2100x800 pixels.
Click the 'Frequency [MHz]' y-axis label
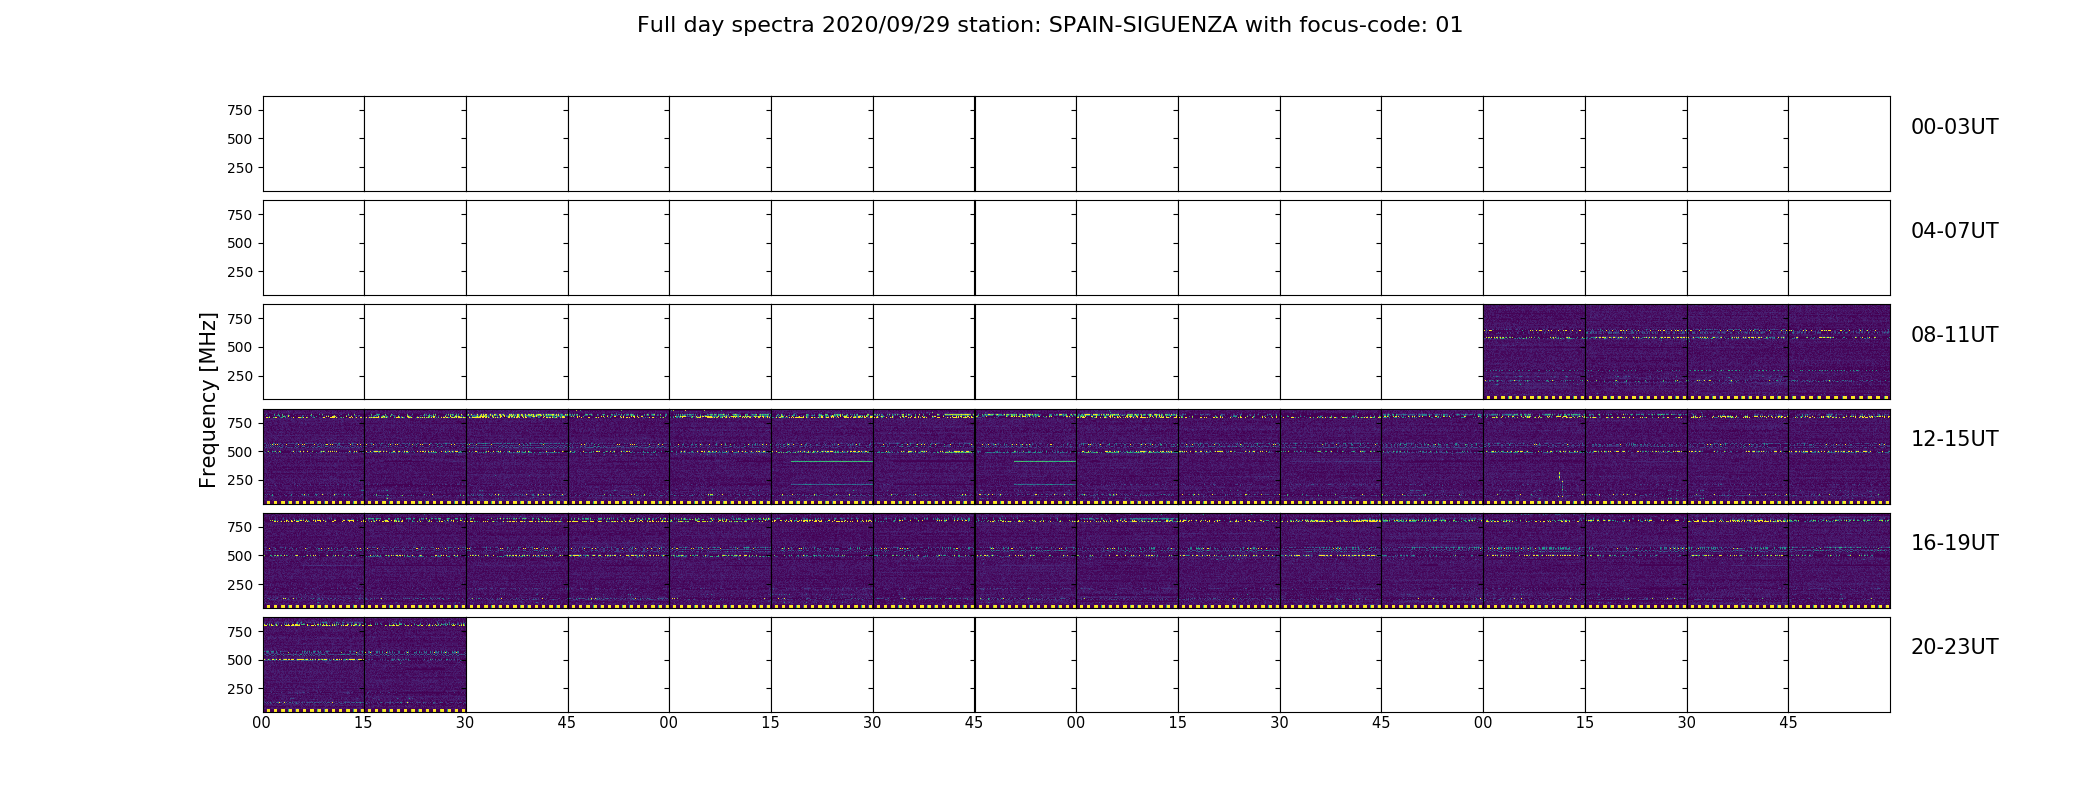click(x=208, y=400)
